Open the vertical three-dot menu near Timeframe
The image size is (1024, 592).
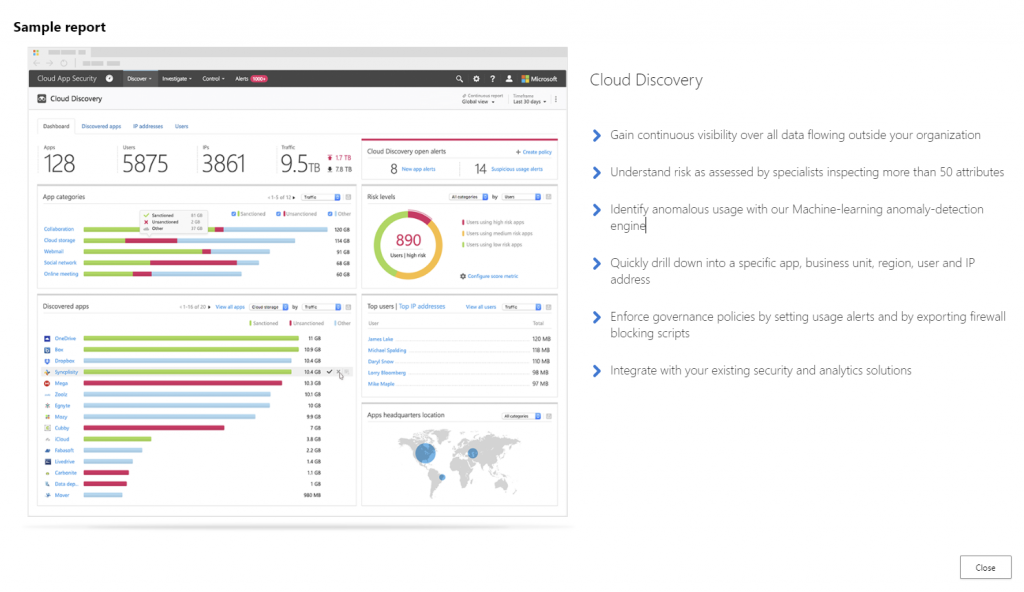click(x=556, y=99)
